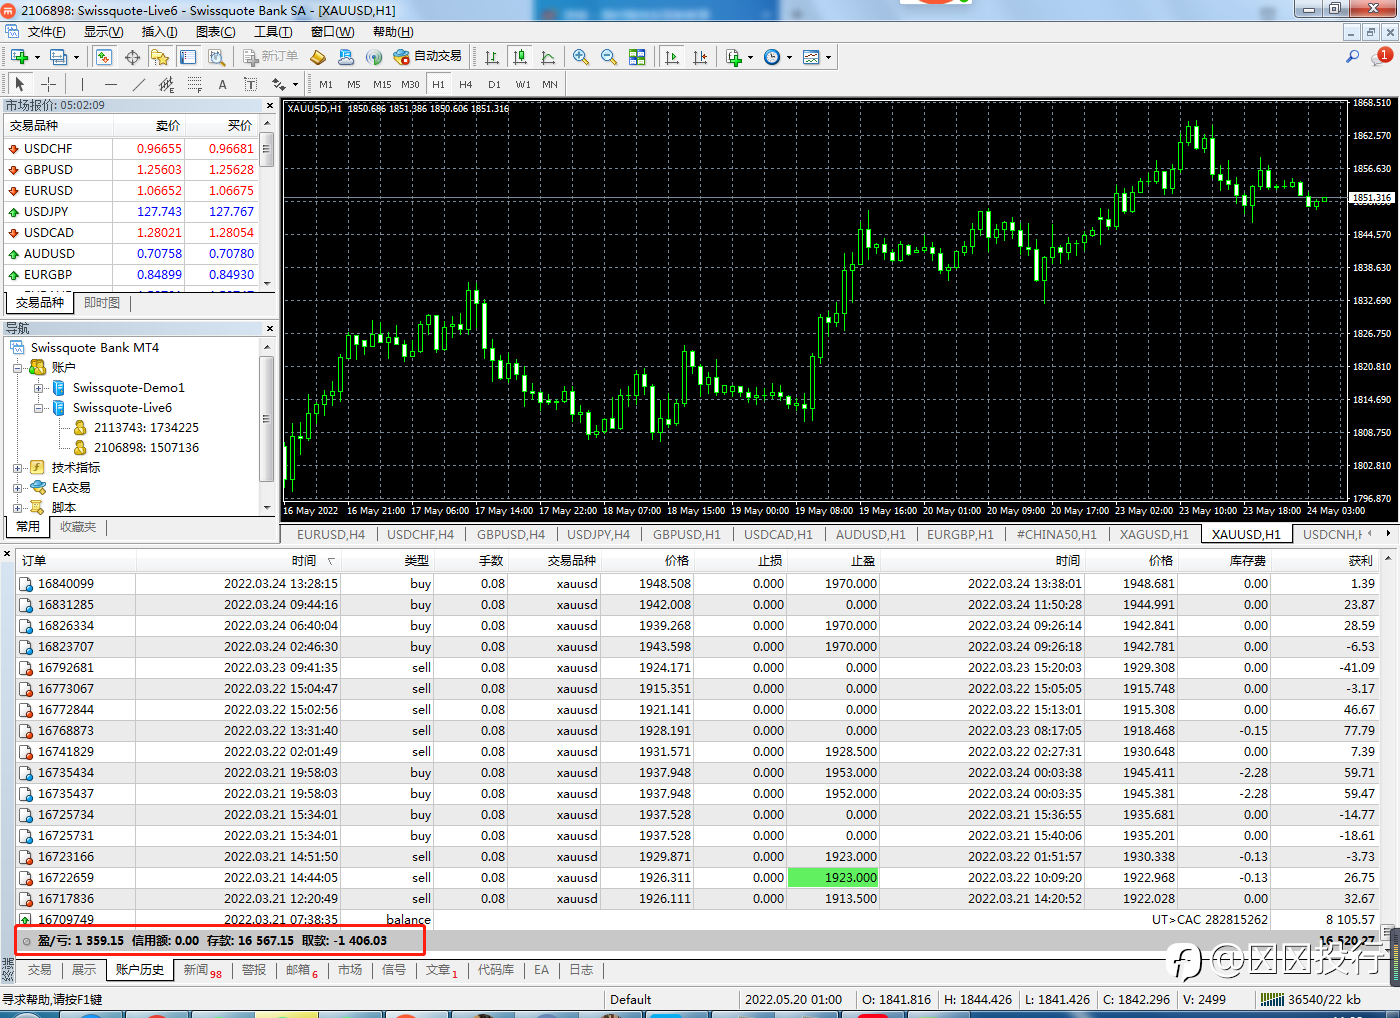Expand the Swissquote-Demo1 tree node
Image resolution: width=1400 pixels, height=1018 pixels.
pos(38,388)
